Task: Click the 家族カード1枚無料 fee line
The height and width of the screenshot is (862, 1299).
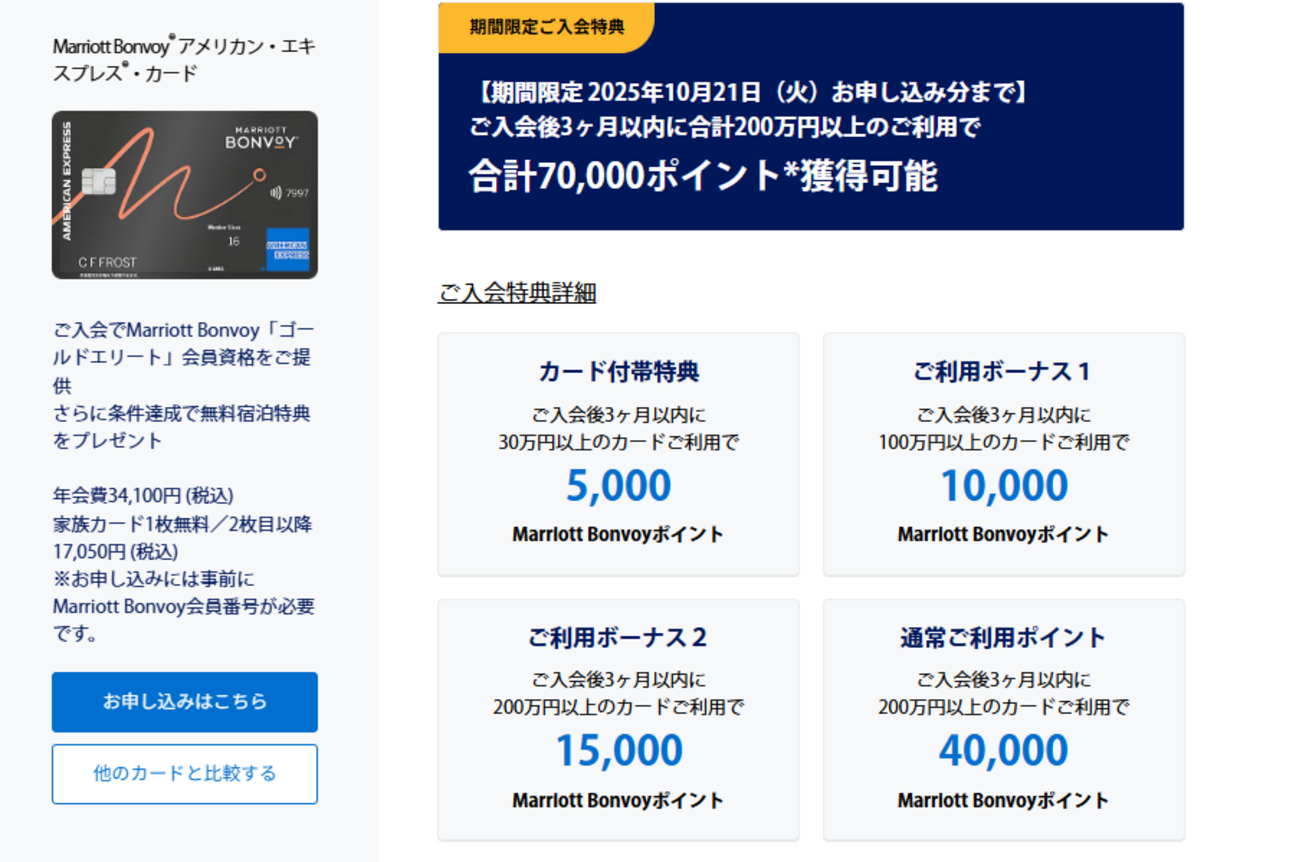Action: pos(182,538)
